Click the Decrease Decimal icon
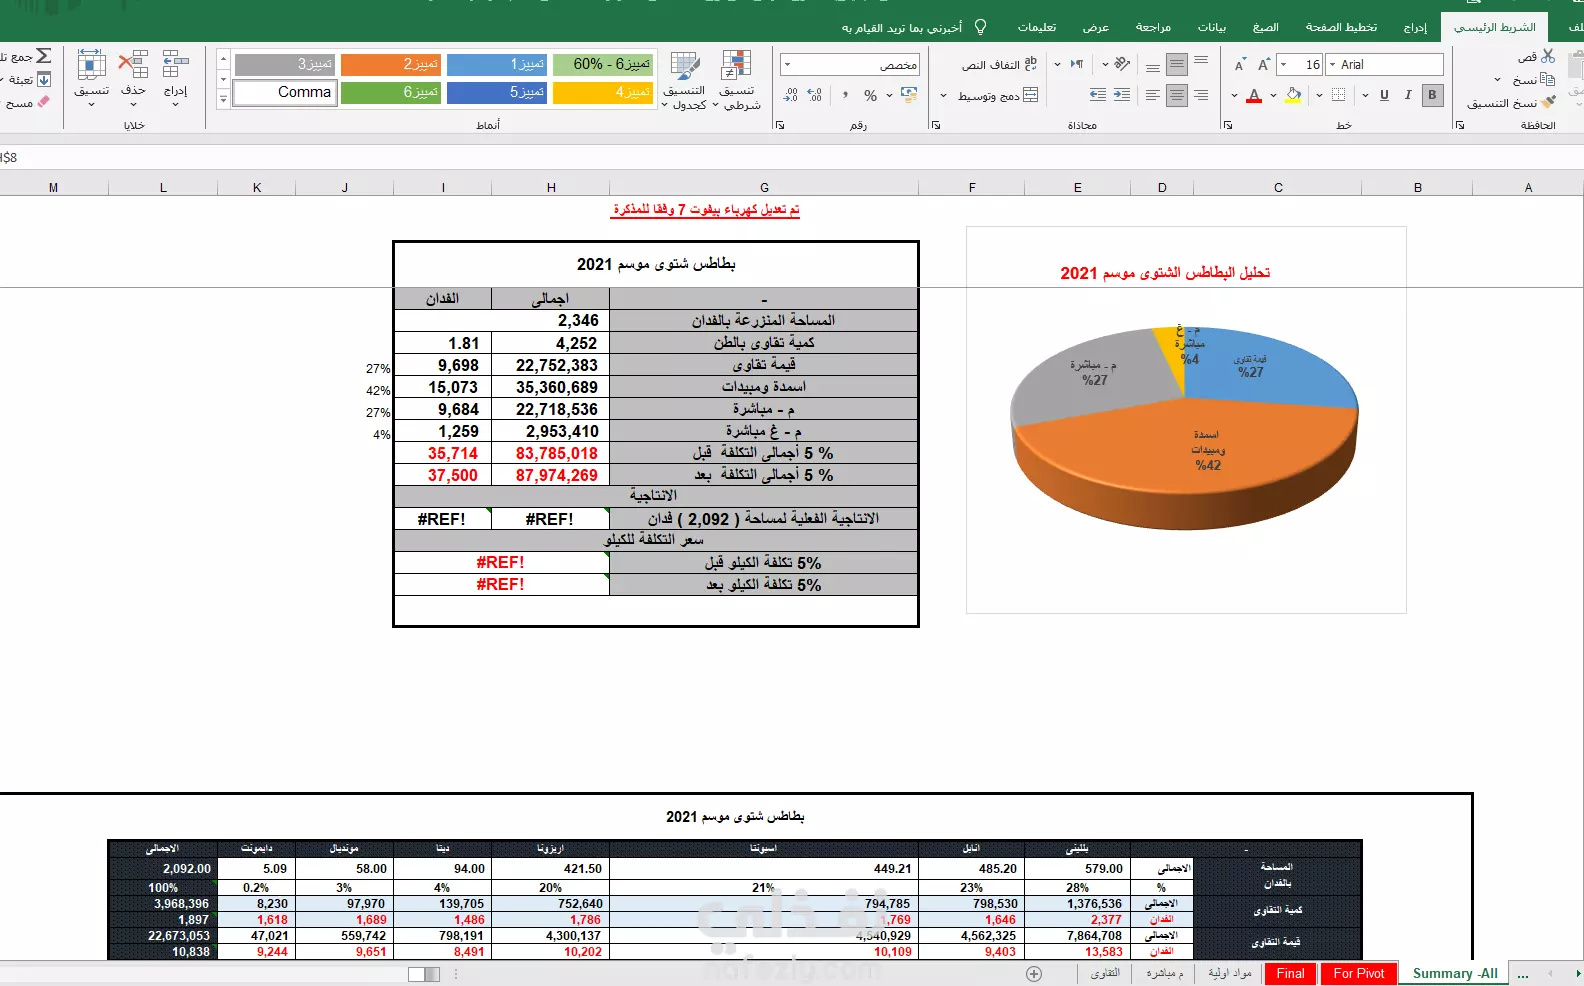 [790, 95]
